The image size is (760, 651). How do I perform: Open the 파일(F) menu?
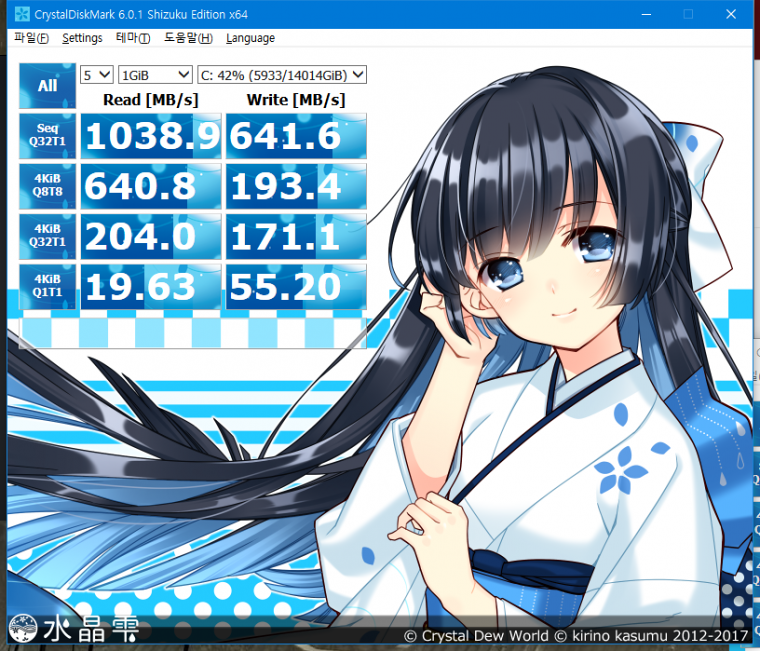[32, 38]
